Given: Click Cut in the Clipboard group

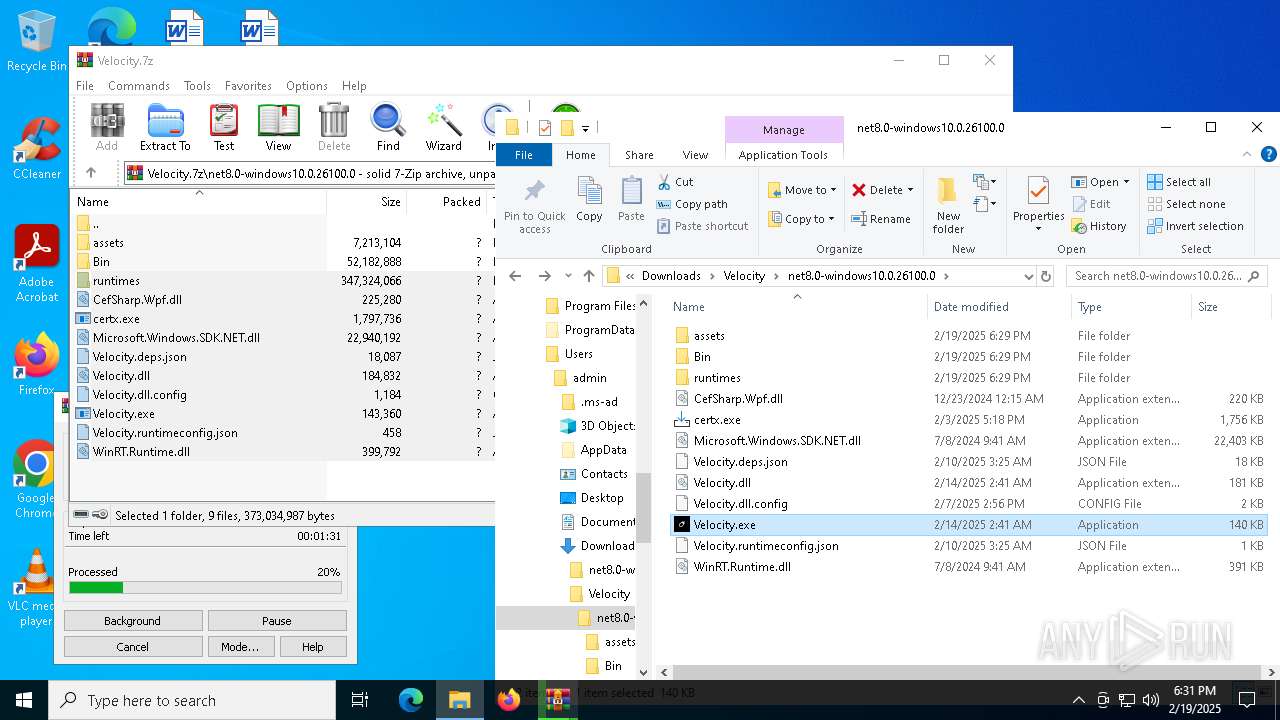Looking at the screenshot, I should [675, 182].
